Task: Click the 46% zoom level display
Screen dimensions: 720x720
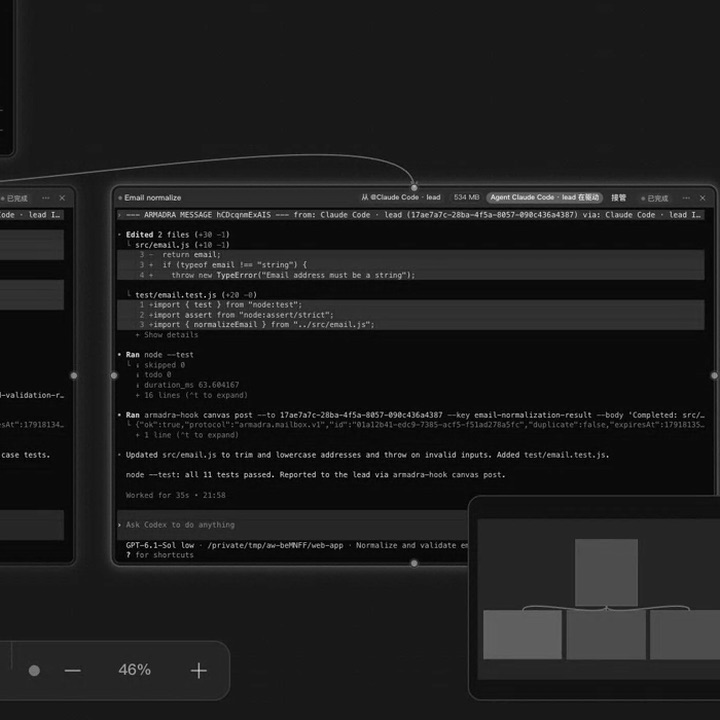Action: [x=134, y=669]
